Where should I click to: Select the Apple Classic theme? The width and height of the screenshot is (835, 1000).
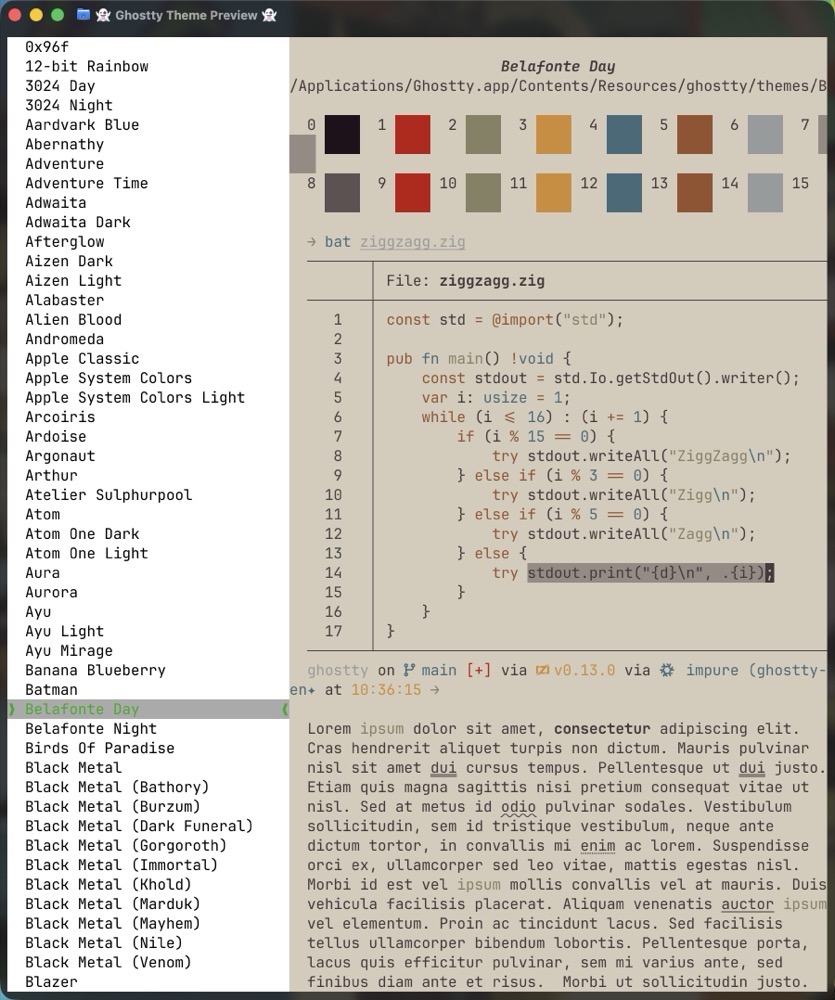coord(82,358)
